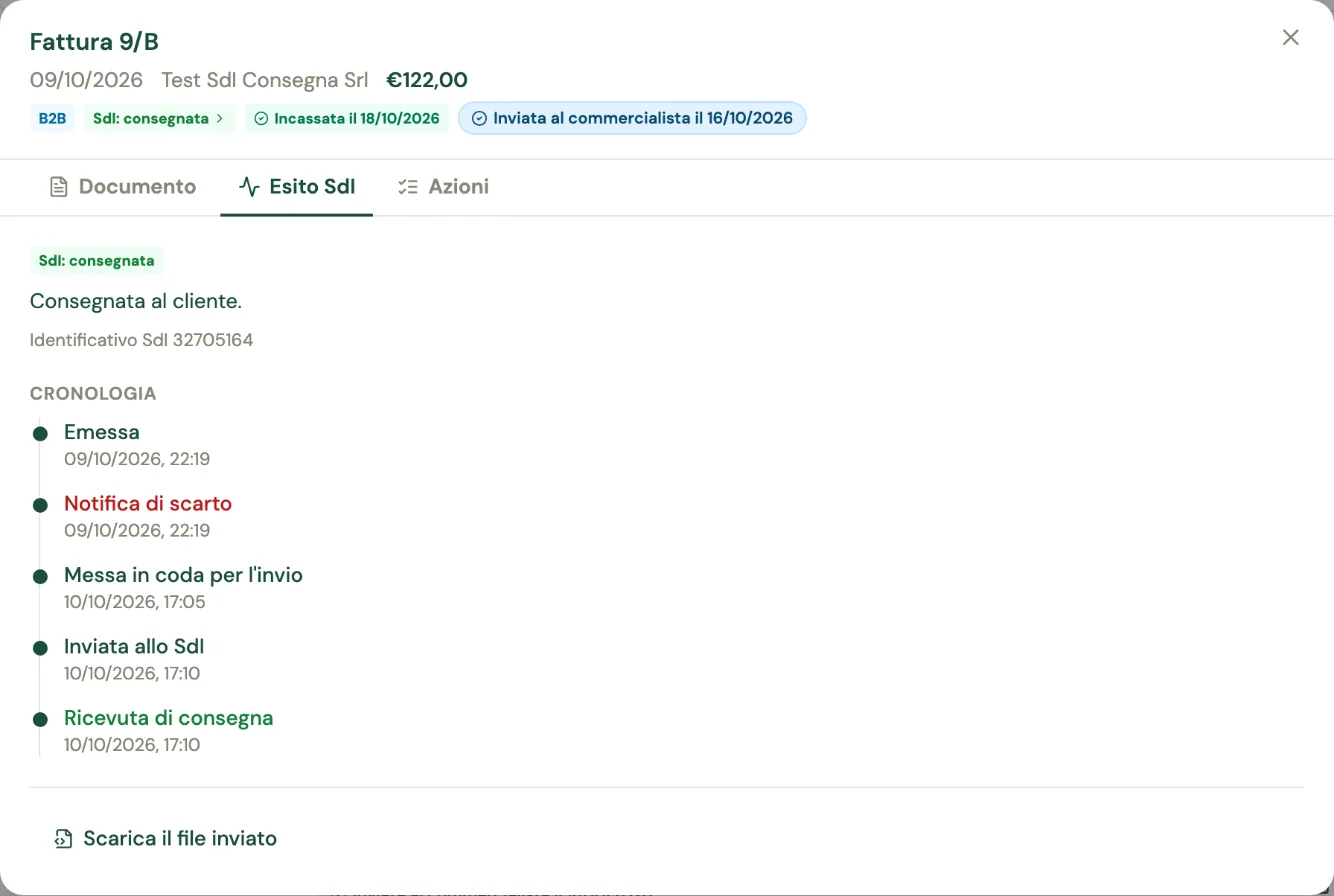Select the Emessa timeline dot

(40, 434)
